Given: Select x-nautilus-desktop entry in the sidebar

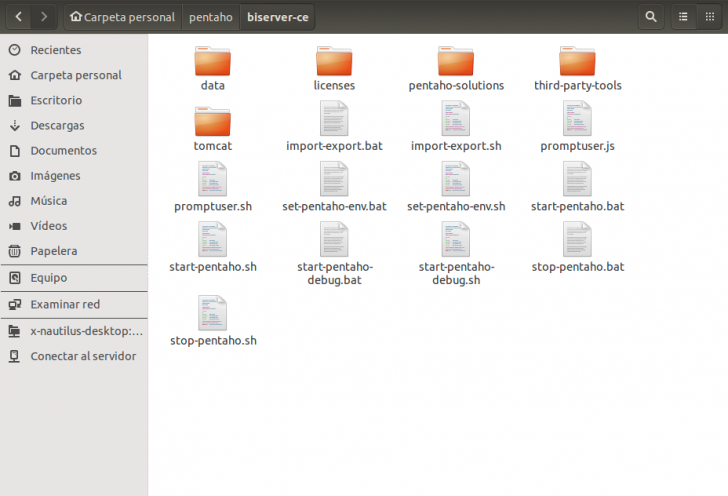Looking at the screenshot, I should coord(74,331).
